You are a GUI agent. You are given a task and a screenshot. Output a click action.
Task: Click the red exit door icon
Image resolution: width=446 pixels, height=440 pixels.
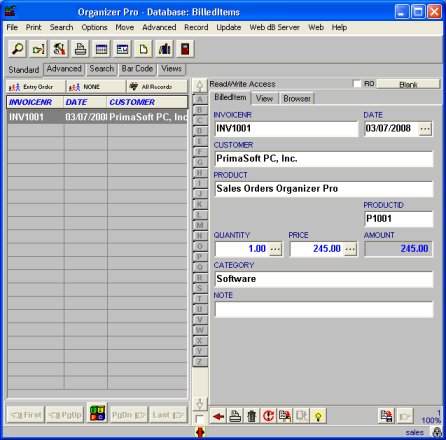[x=185, y=49]
